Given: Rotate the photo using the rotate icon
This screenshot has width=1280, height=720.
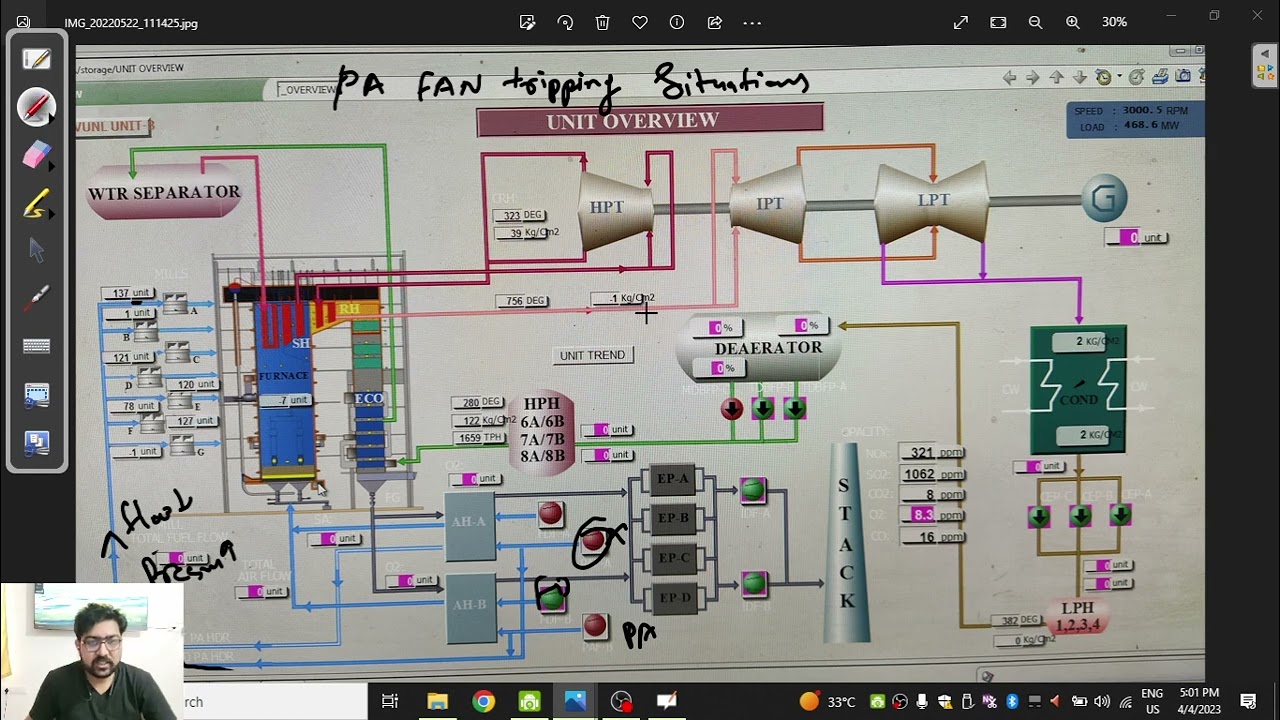Looking at the screenshot, I should pos(565,22).
